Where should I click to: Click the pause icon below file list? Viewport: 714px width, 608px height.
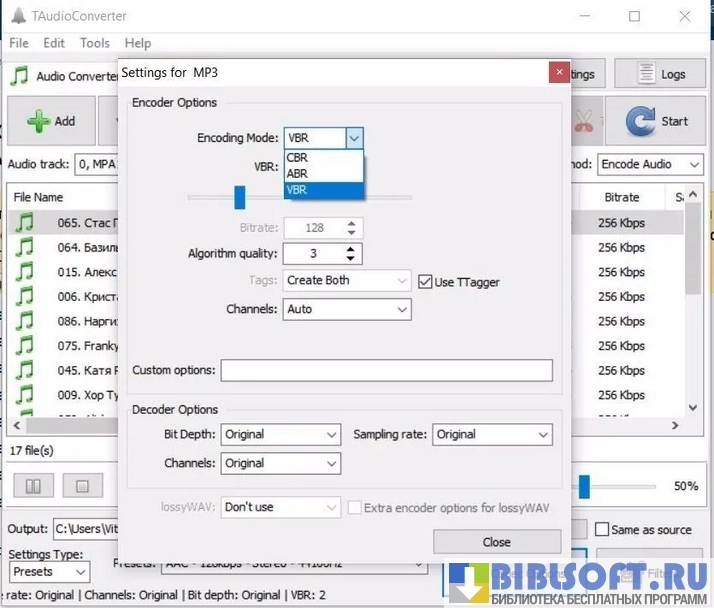coord(33,486)
